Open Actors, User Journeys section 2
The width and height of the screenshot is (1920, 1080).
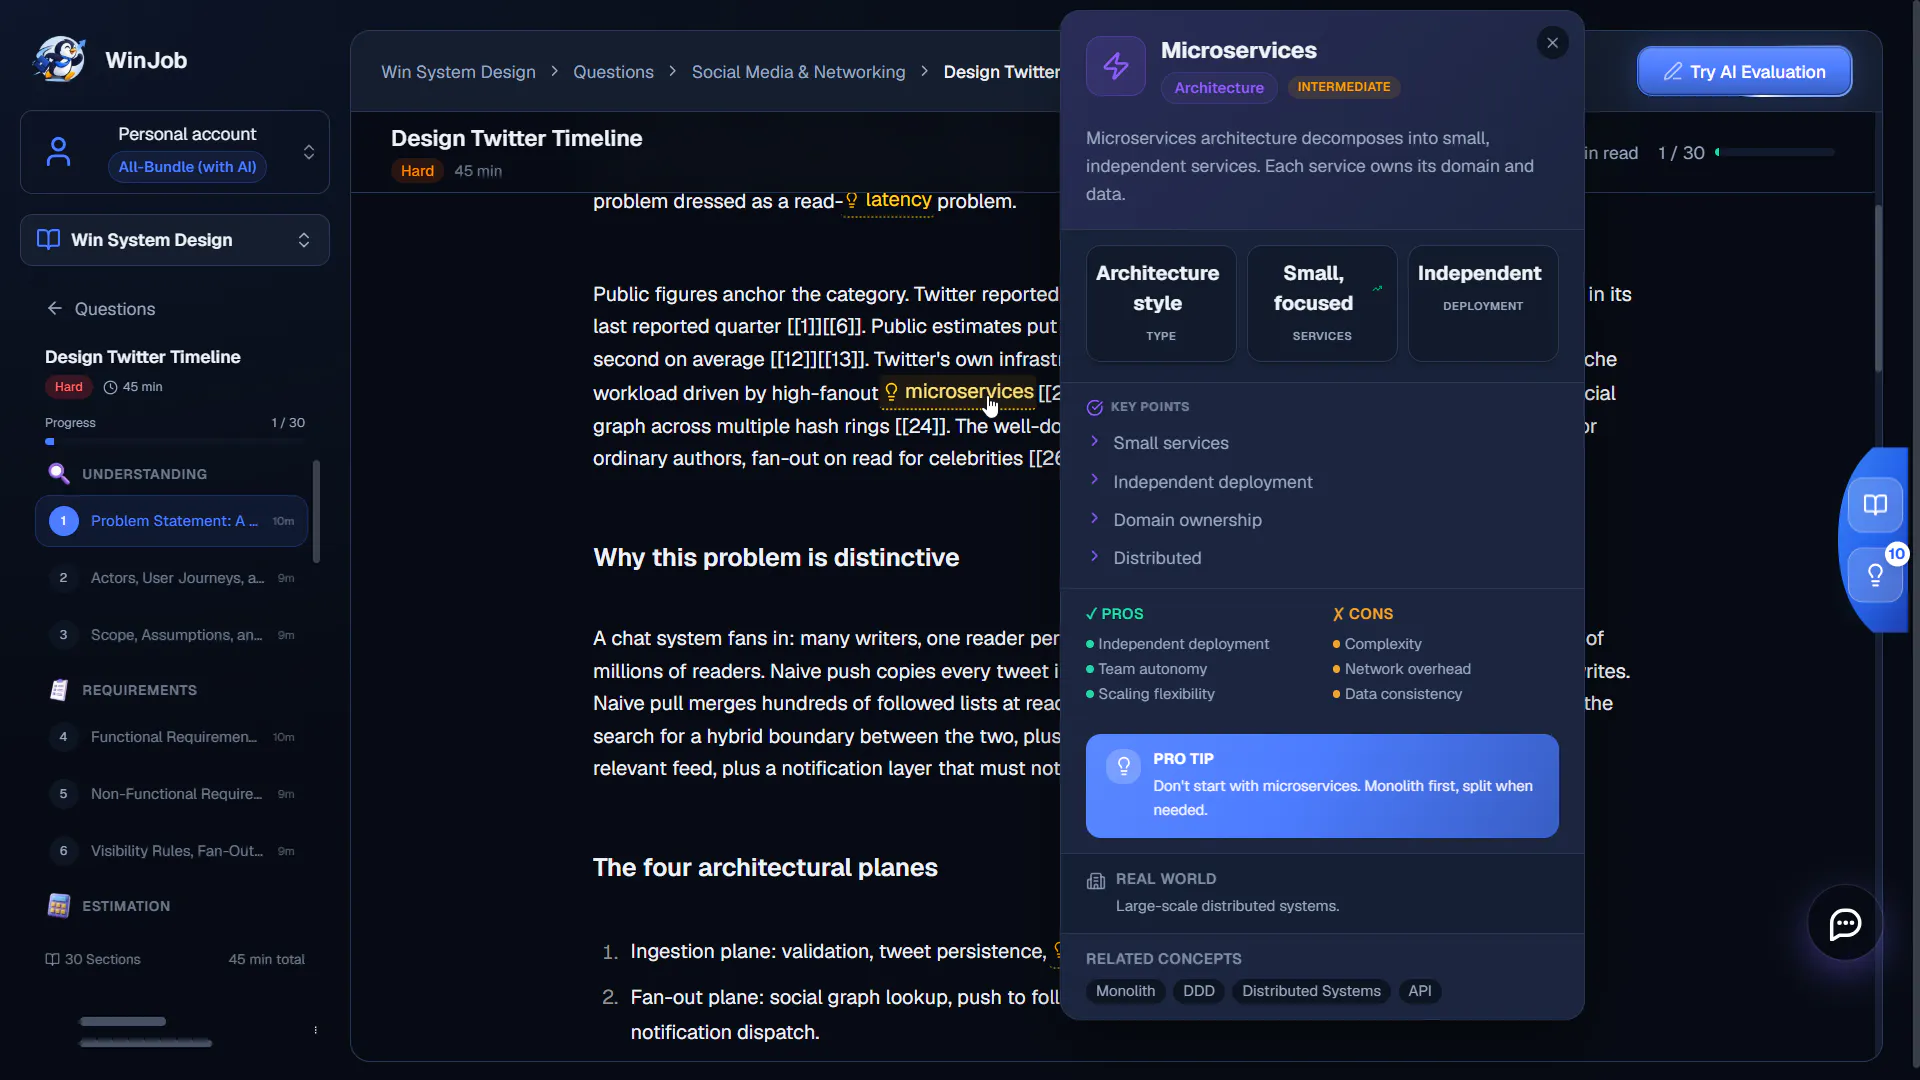click(172, 578)
